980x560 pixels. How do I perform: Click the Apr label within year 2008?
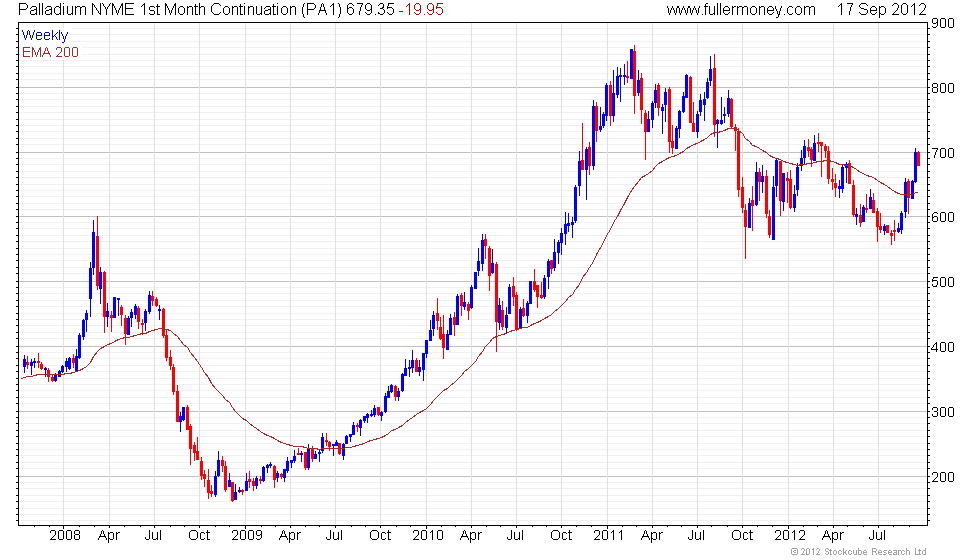[109, 536]
